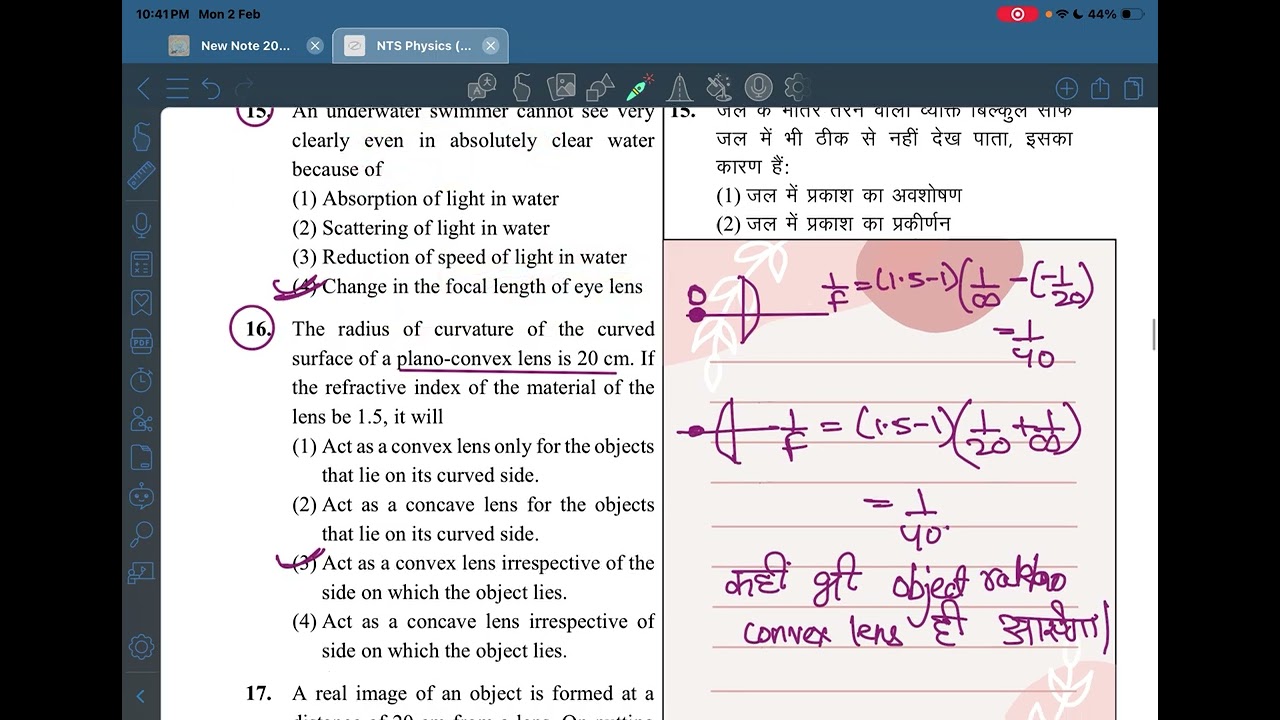The width and height of the screenshot is (1280, 720).
Task: Open the toolbar gear settings
Action: tap(796, 87)
